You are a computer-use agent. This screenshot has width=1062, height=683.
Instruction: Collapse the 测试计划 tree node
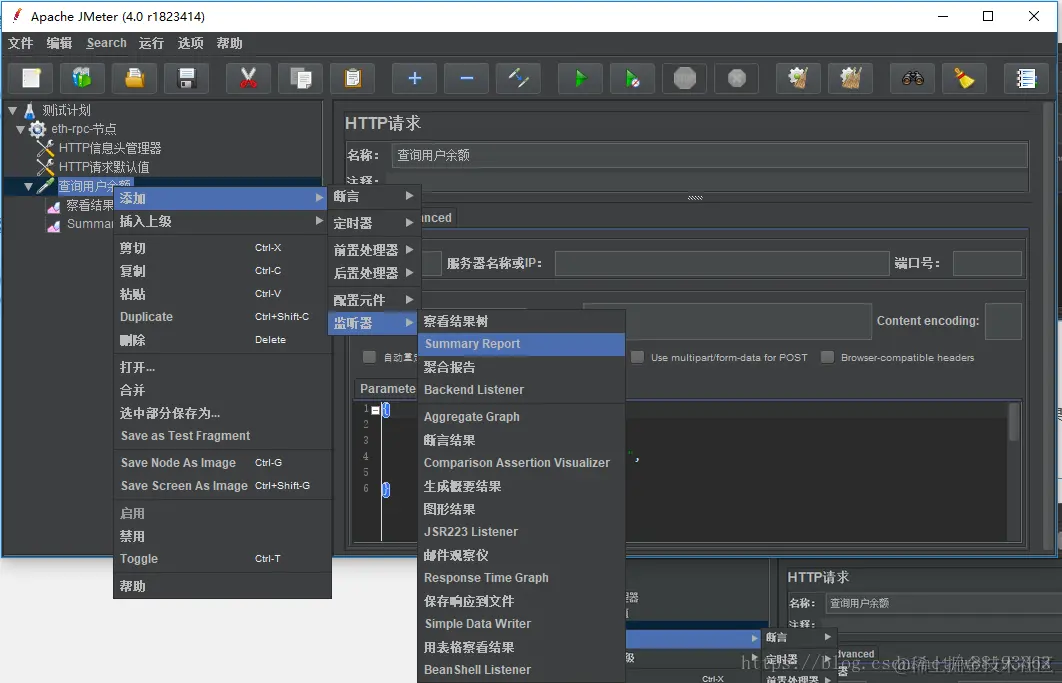pyautogui.click(x=12, y=110)
